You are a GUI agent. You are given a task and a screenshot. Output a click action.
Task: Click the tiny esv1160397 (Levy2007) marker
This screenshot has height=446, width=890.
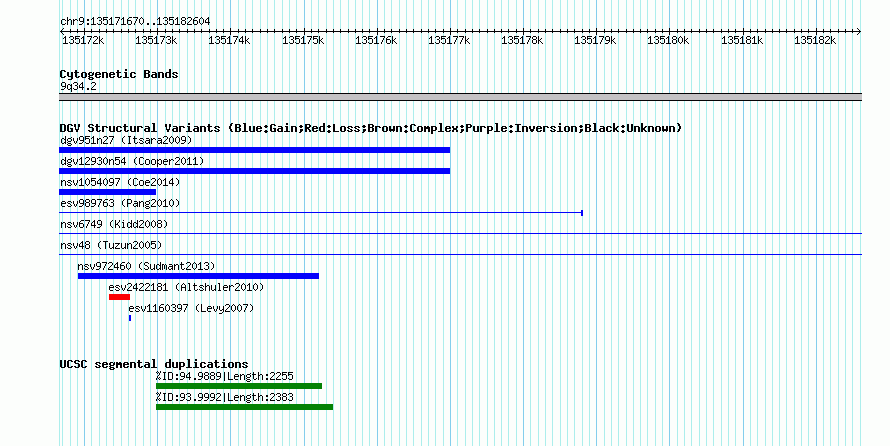point(130,318)
